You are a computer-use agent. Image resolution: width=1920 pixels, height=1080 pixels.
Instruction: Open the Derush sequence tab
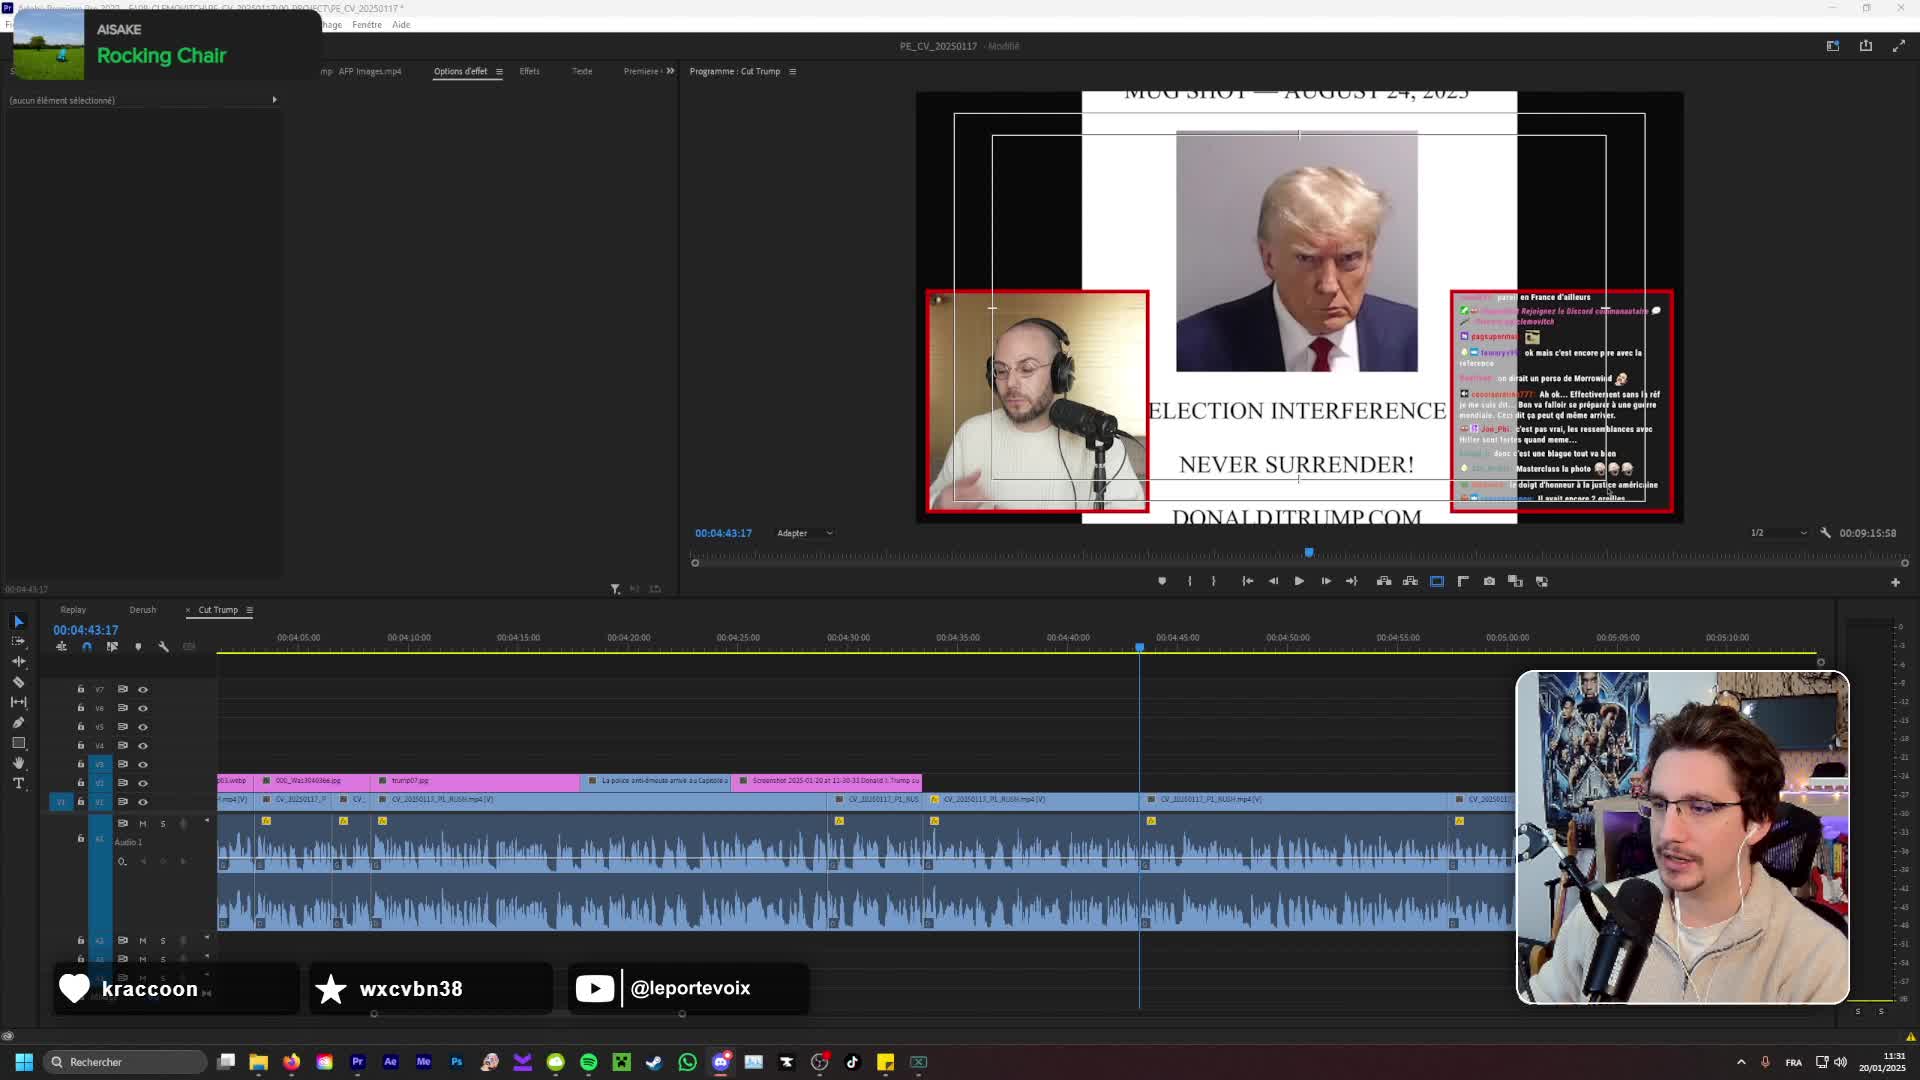(142, 610)
